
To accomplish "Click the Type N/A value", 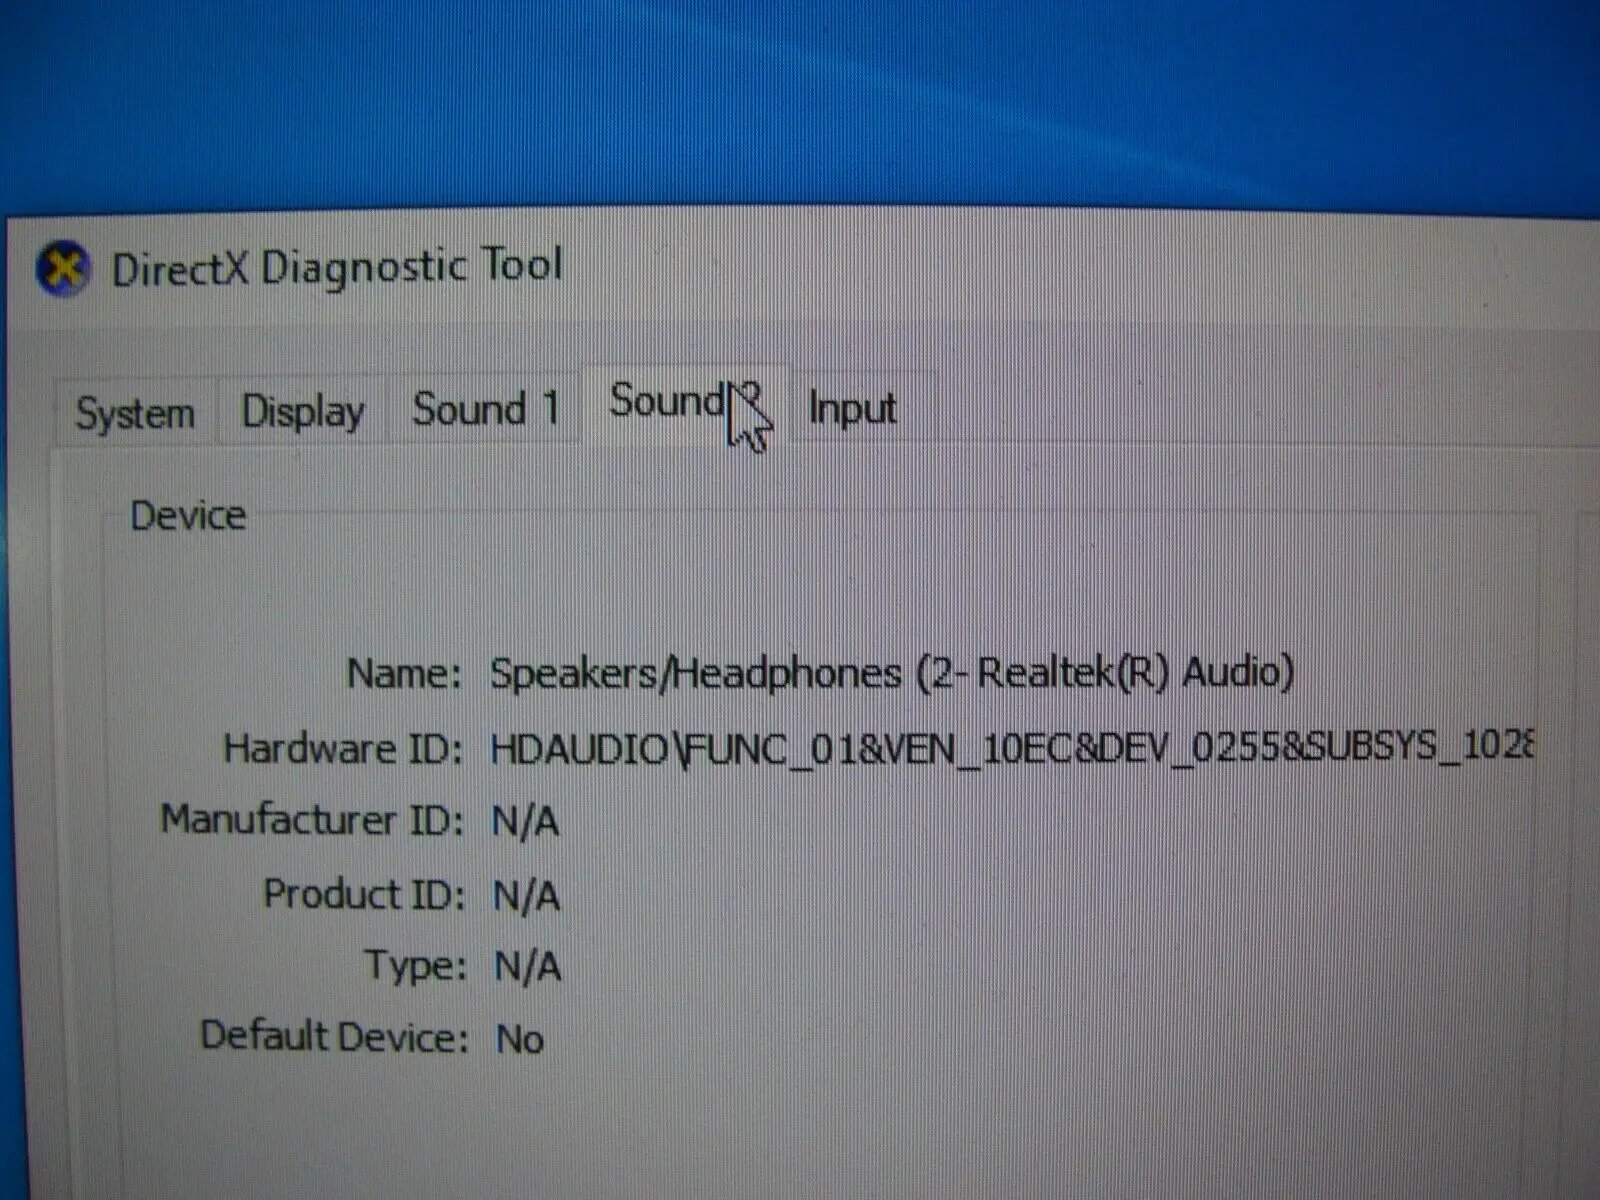I will pyautogui.click(x=528, y=968).
